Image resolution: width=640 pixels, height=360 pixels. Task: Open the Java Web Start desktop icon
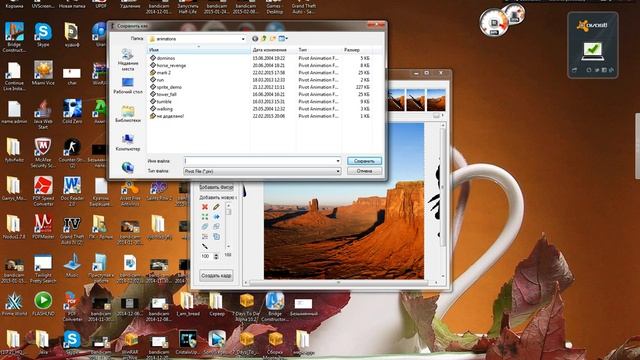click(43, 114)
